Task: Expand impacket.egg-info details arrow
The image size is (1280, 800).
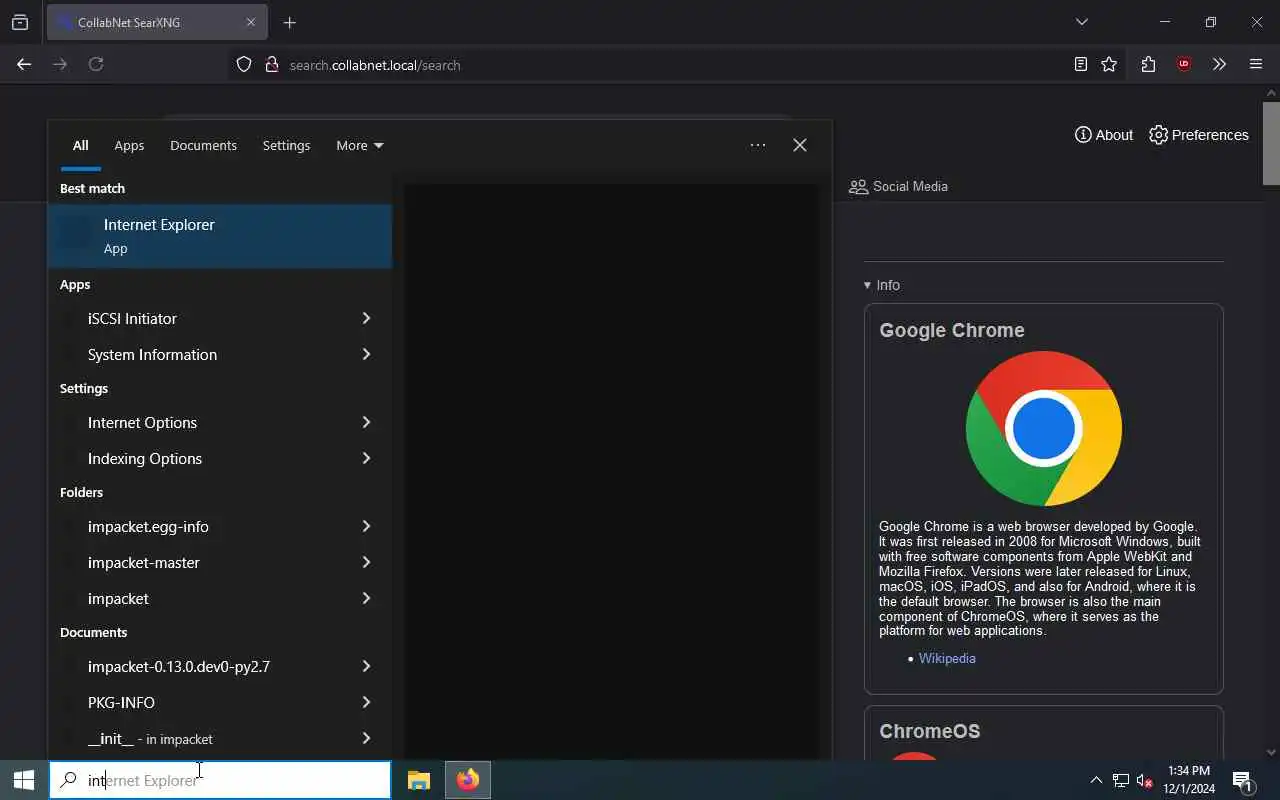Action: tap(366, 526)
